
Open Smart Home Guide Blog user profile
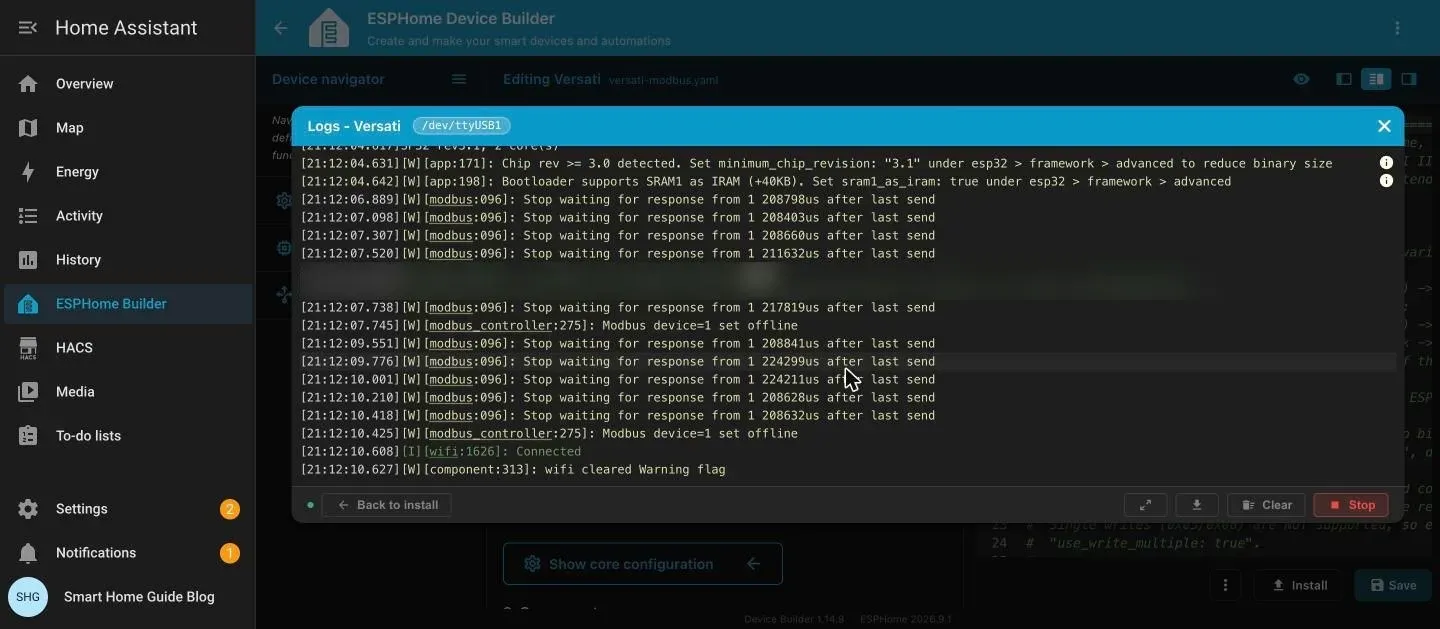pyautogui.click(x=128, y=597)
